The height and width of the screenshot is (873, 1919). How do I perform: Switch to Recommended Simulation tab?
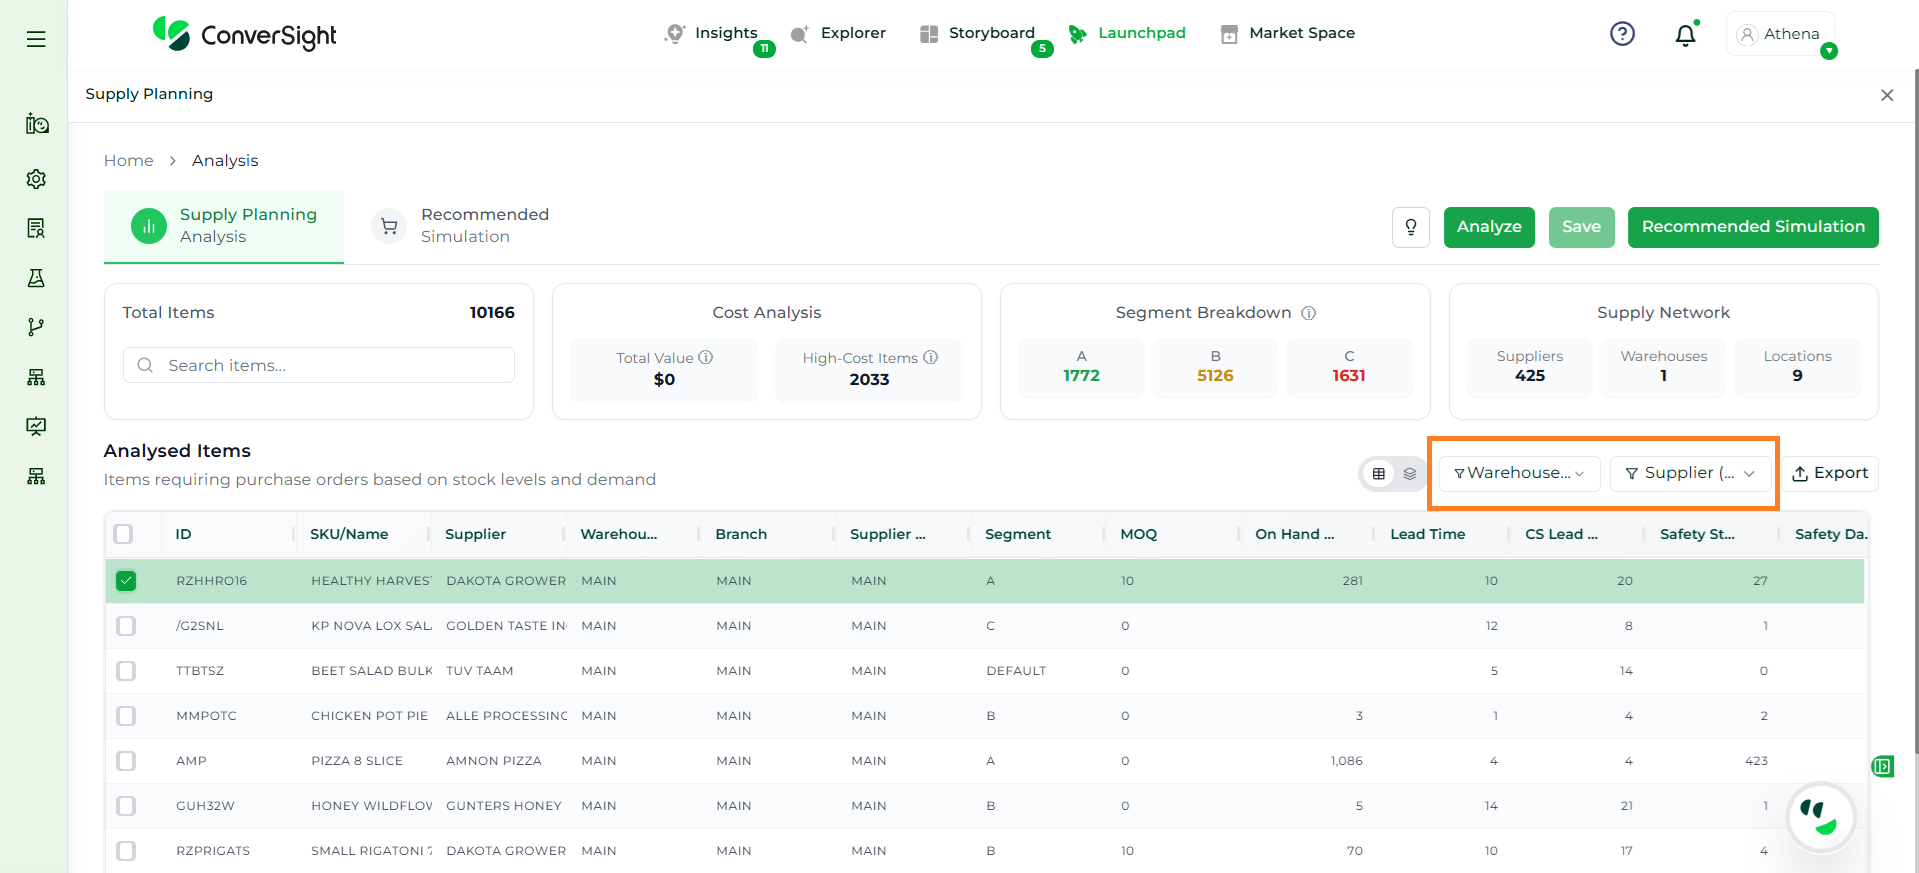(461, 226)
